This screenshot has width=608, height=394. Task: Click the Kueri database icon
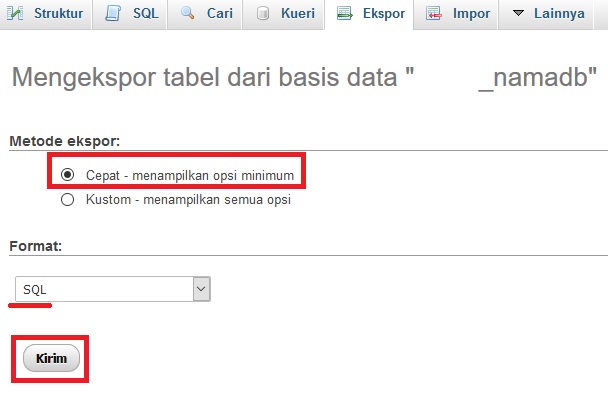pos(263,14)
